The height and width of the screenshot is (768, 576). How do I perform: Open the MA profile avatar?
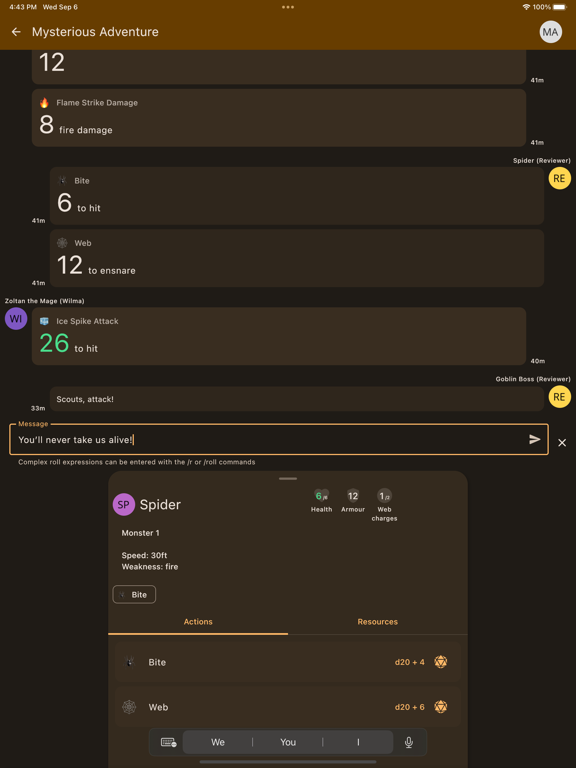(x=551, y=32)
